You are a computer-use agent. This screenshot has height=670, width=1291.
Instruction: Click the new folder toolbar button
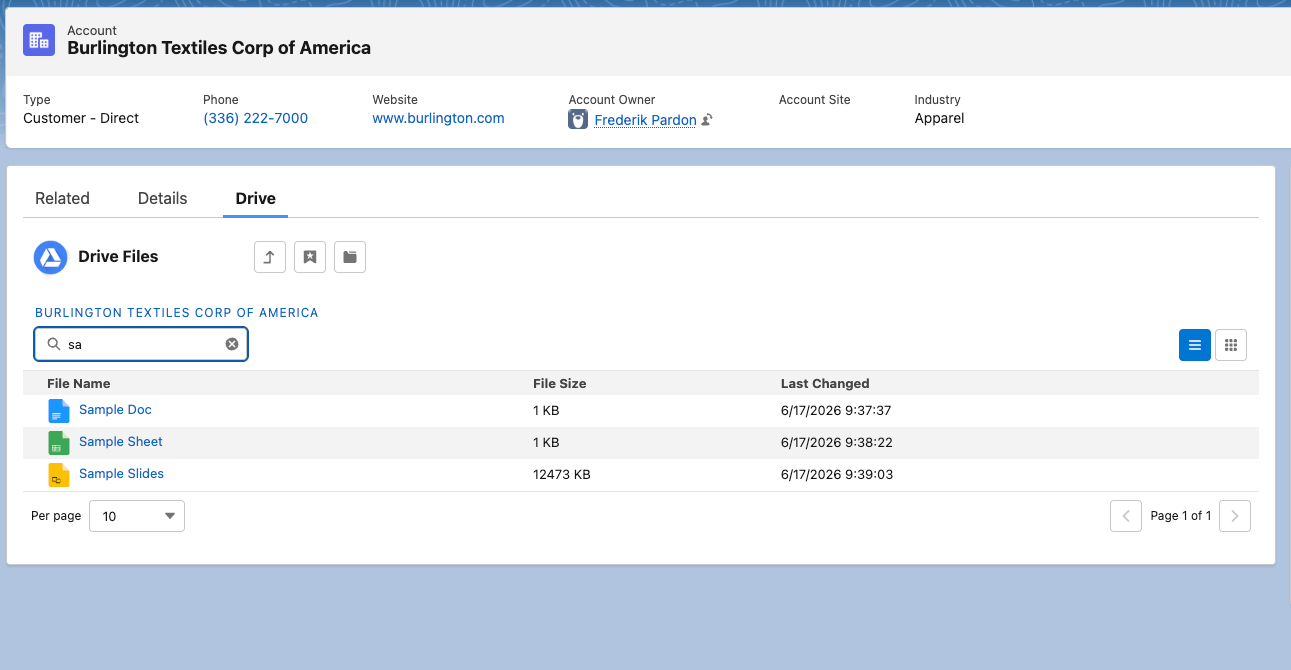tap(350, 257)
